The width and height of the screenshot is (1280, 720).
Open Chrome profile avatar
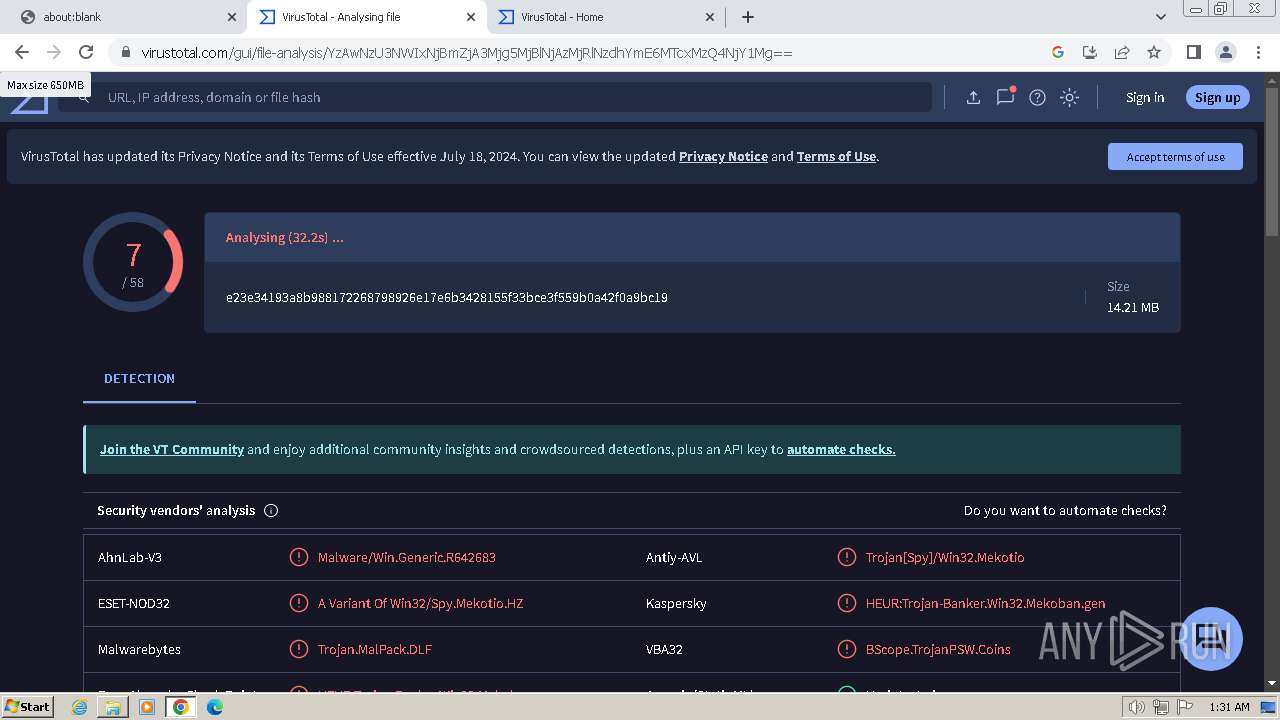point(1225,52)
